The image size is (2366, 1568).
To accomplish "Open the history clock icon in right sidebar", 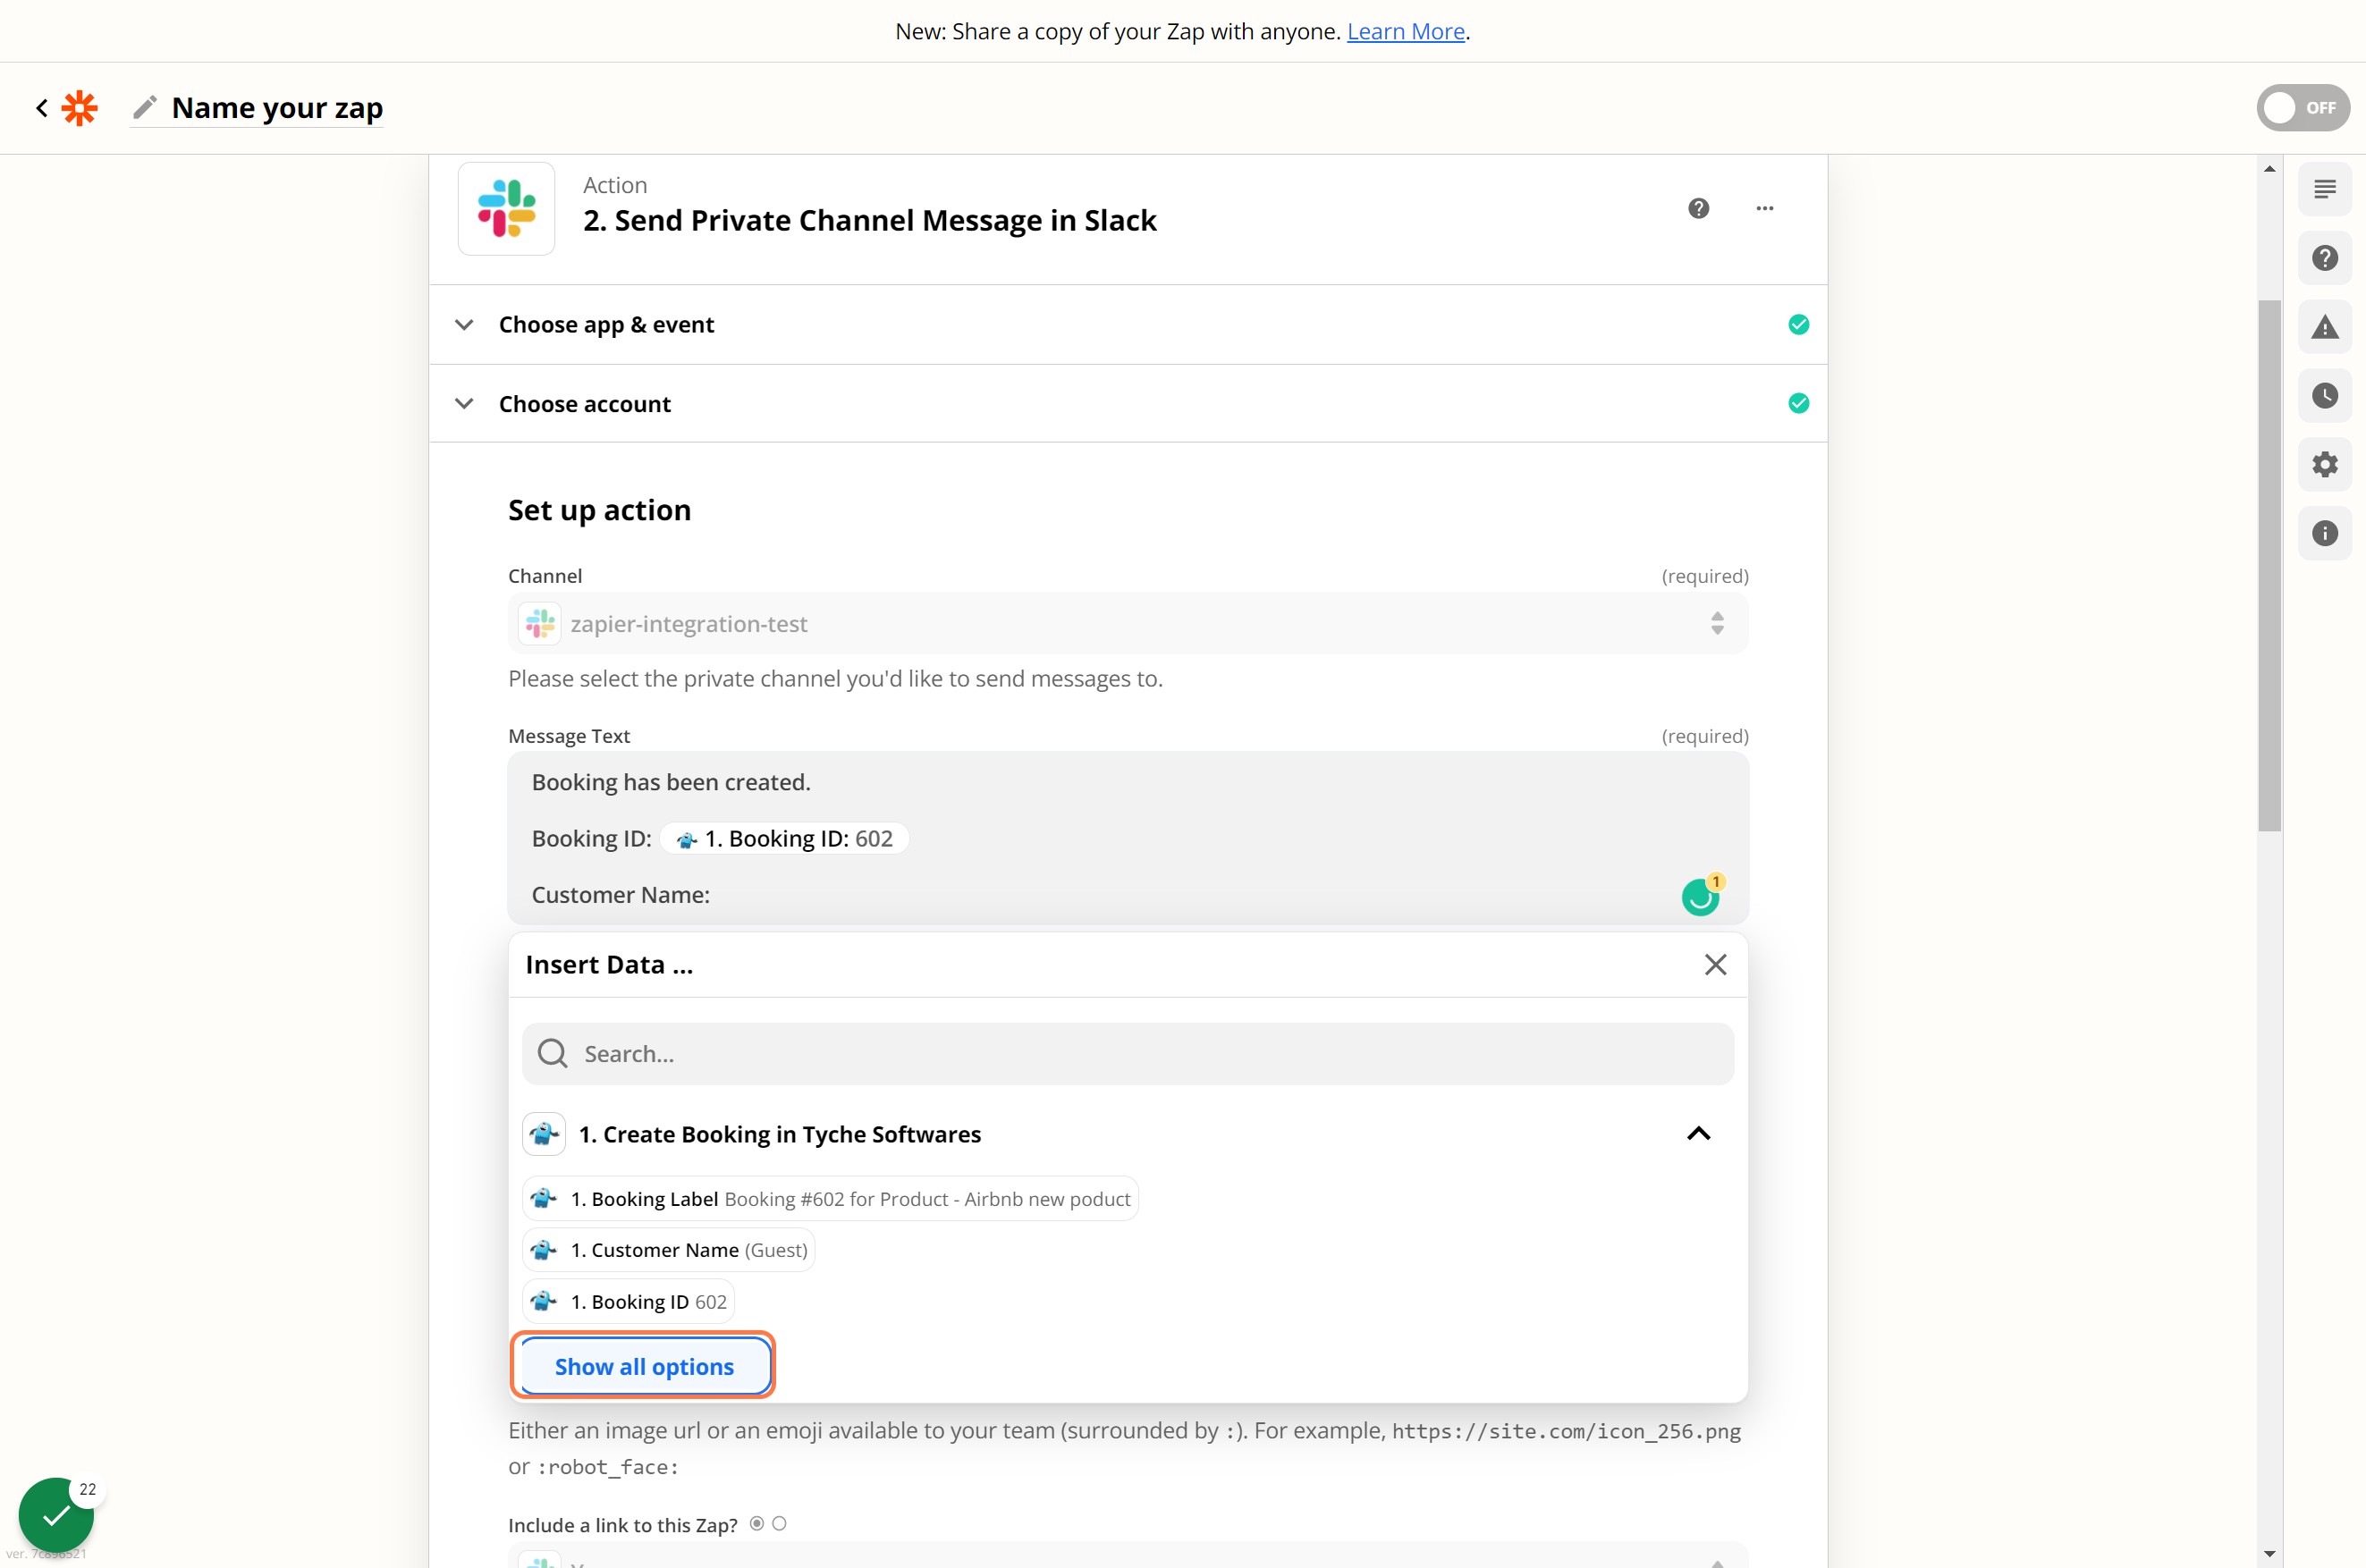I will tap(2324, 396).
